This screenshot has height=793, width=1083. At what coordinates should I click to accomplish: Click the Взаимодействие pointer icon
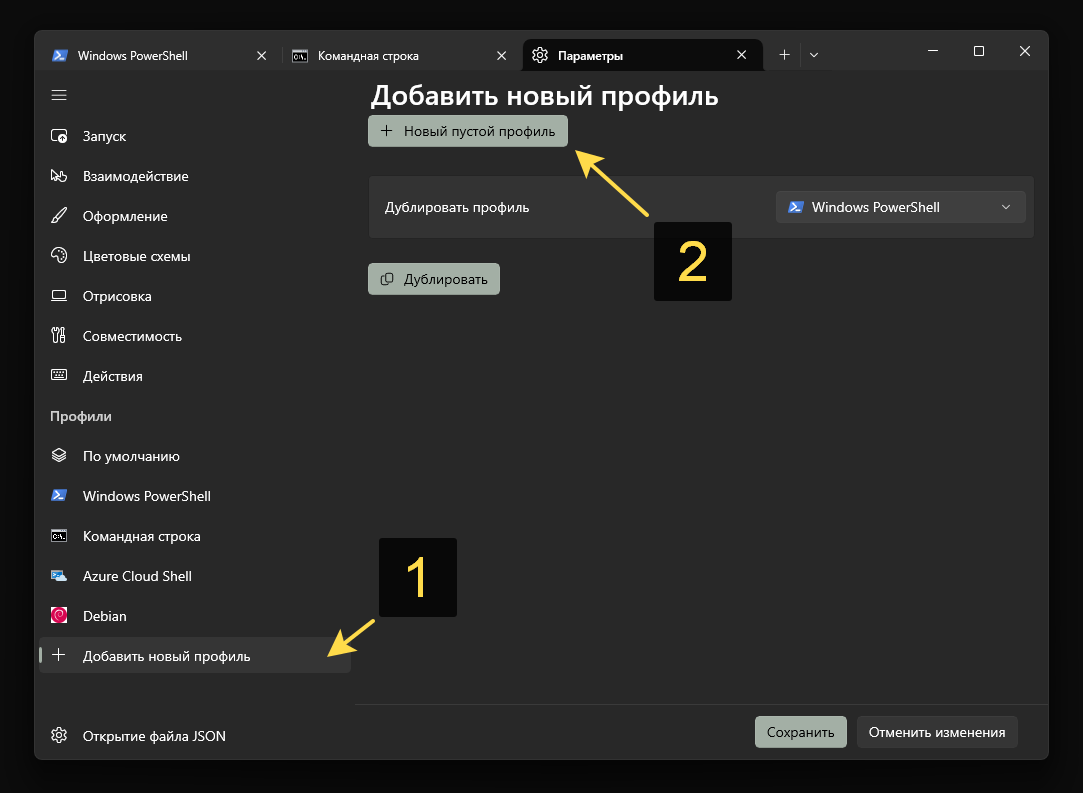click(59, 175)
